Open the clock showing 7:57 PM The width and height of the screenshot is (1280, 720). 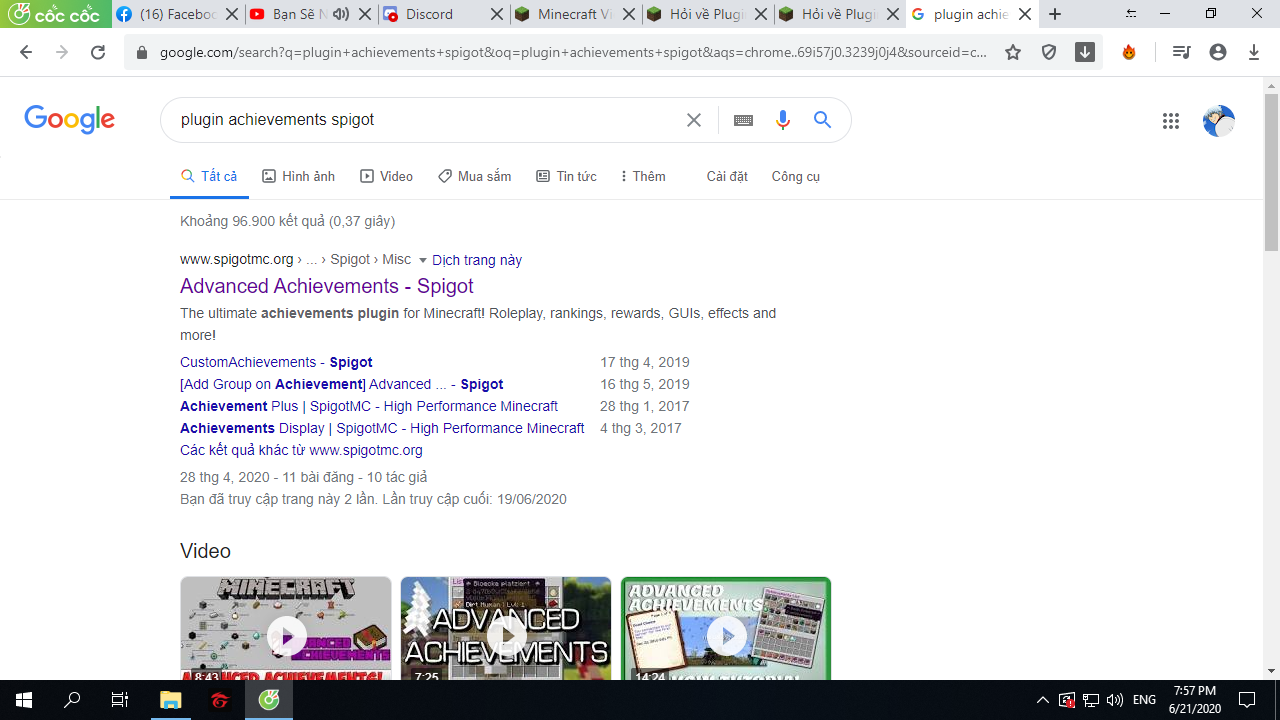coord(1194,700)
